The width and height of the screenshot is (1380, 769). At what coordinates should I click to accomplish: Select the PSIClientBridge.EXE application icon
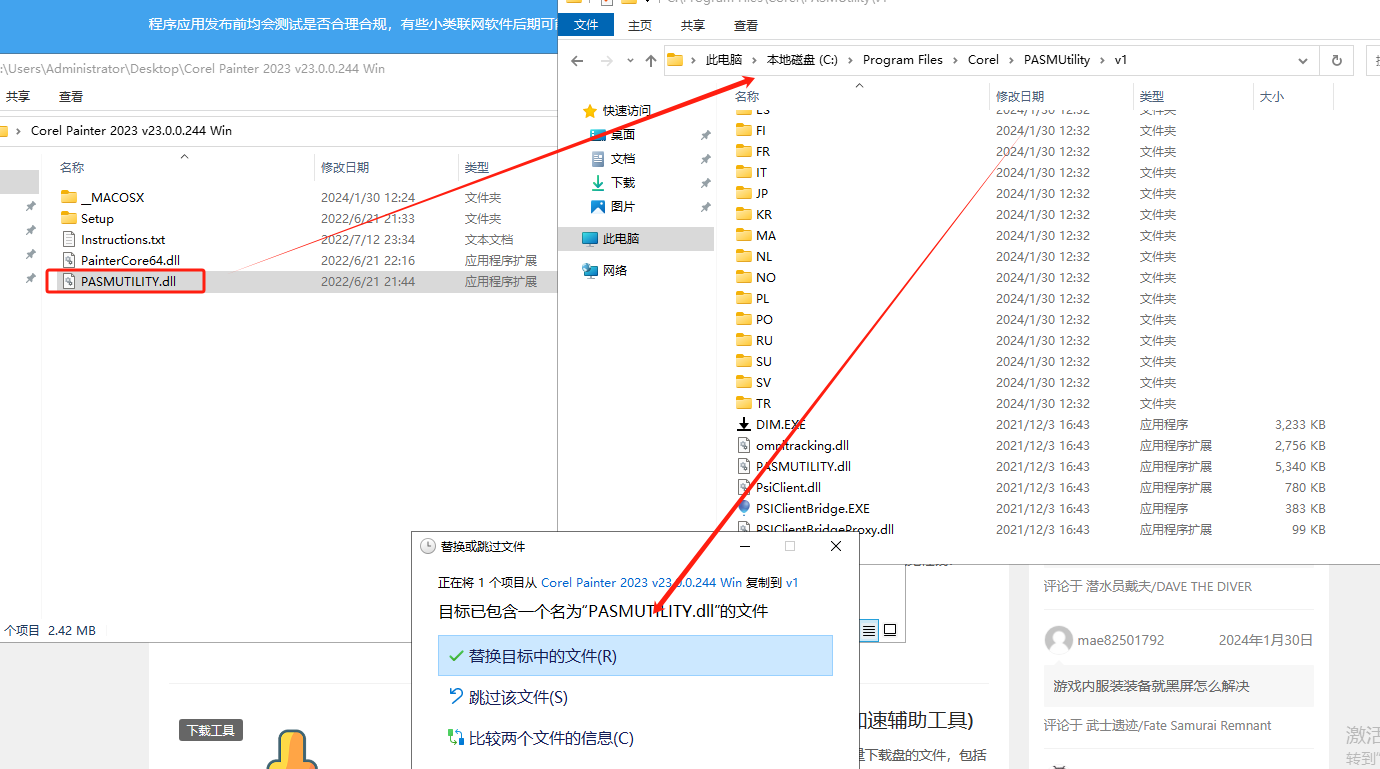[x=744, y=508]
